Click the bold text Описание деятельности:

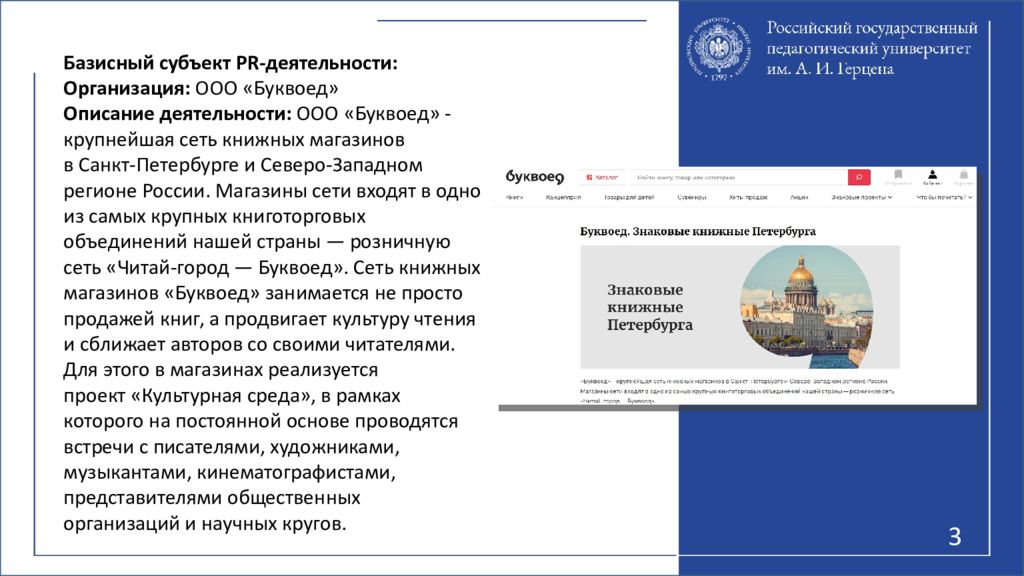(177, 114)
